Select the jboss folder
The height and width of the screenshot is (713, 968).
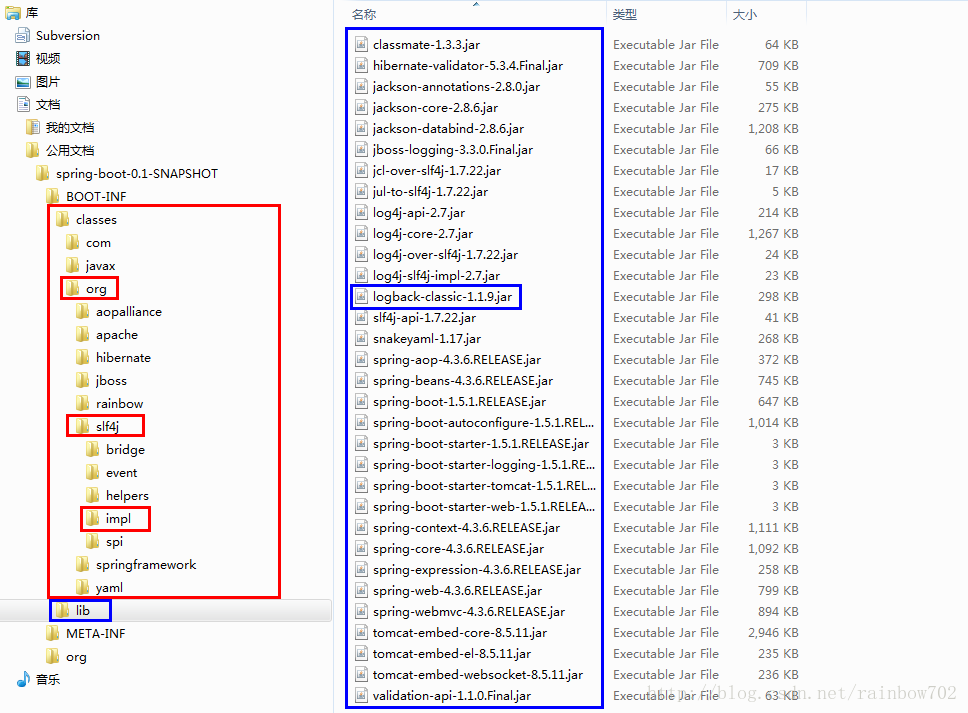click(x=111, y=381)
